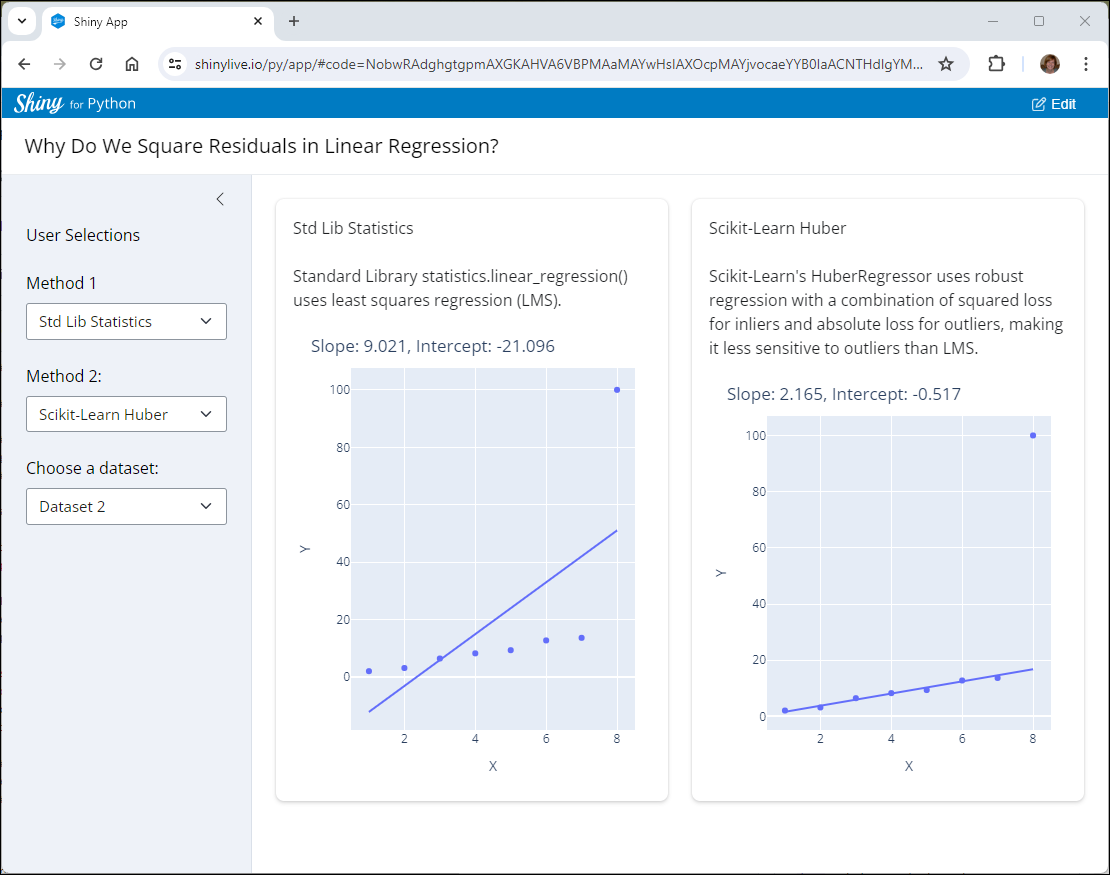Go to browser home page icon
The height and width of the screenshot is (875, 1110).
[132, 64]
